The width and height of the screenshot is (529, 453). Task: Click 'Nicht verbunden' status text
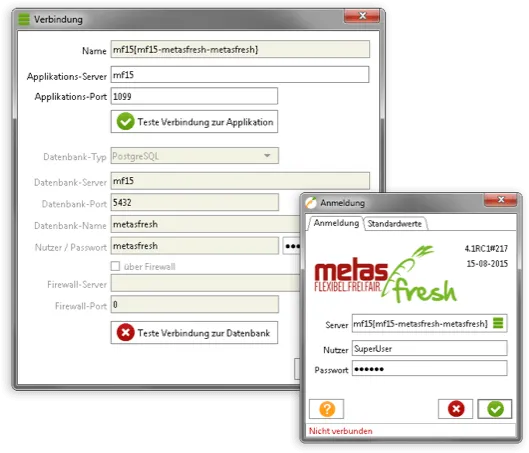point(340,431)
